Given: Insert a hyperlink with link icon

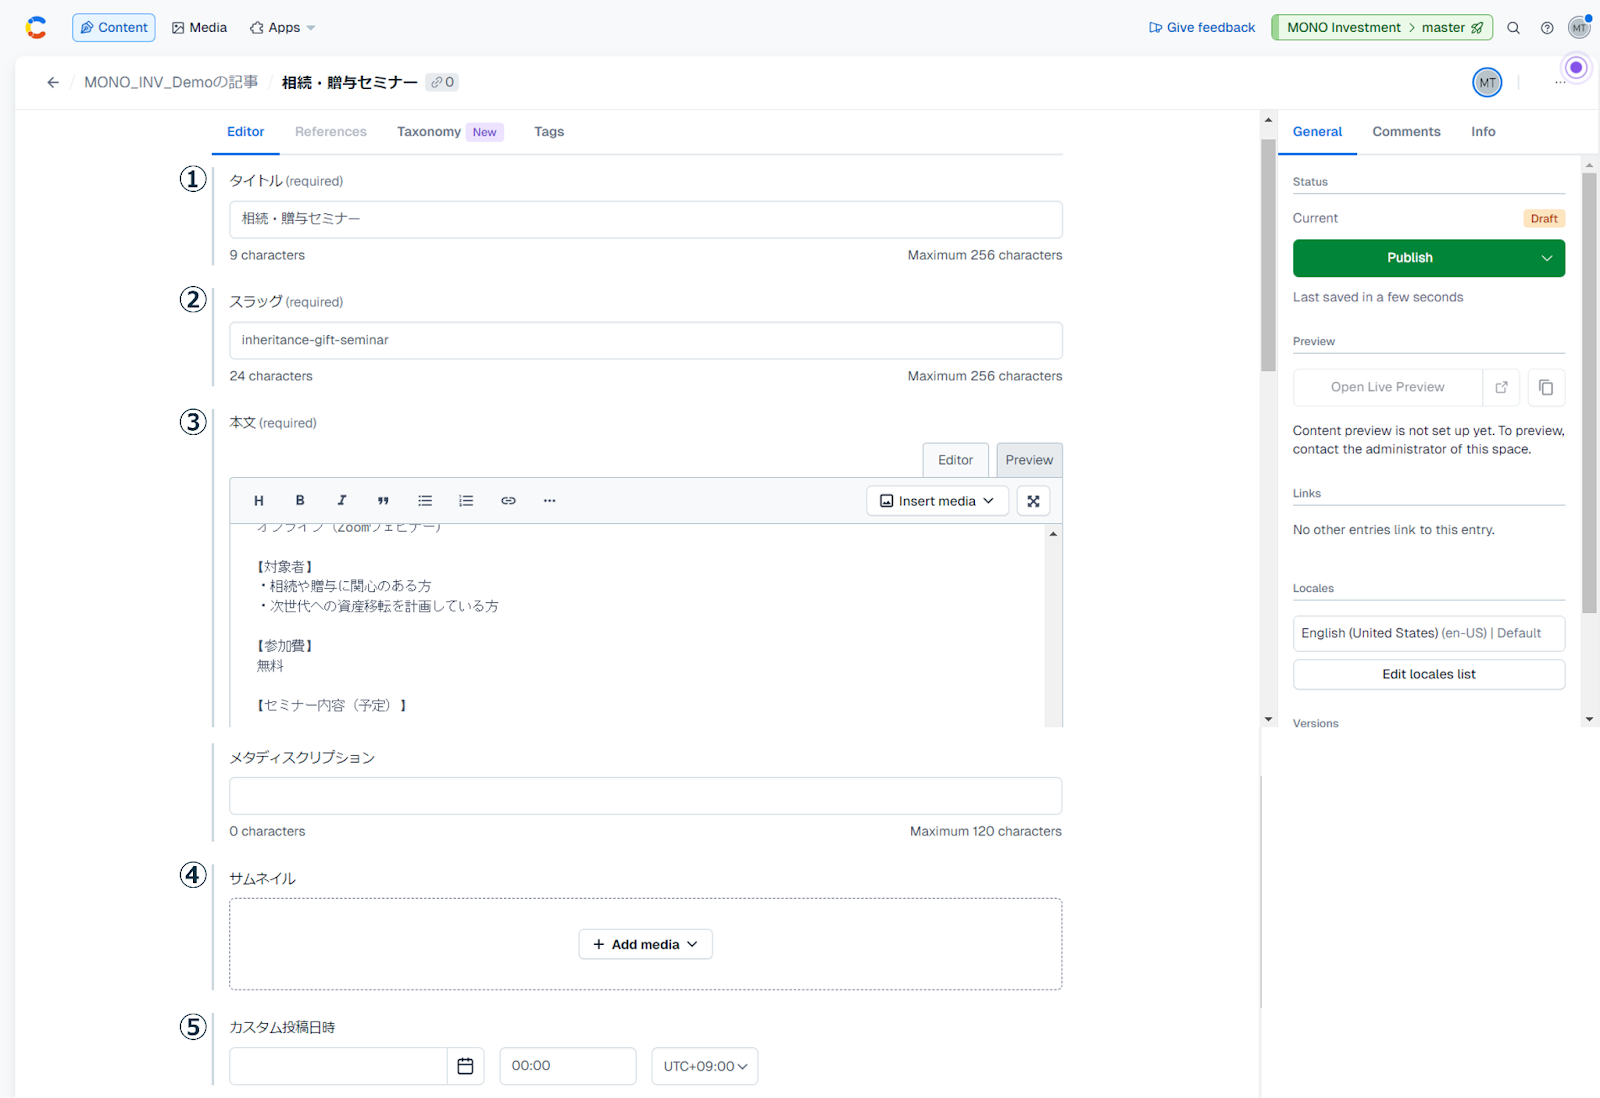Looking at the screenshot, I should click(x=508, y=501).
